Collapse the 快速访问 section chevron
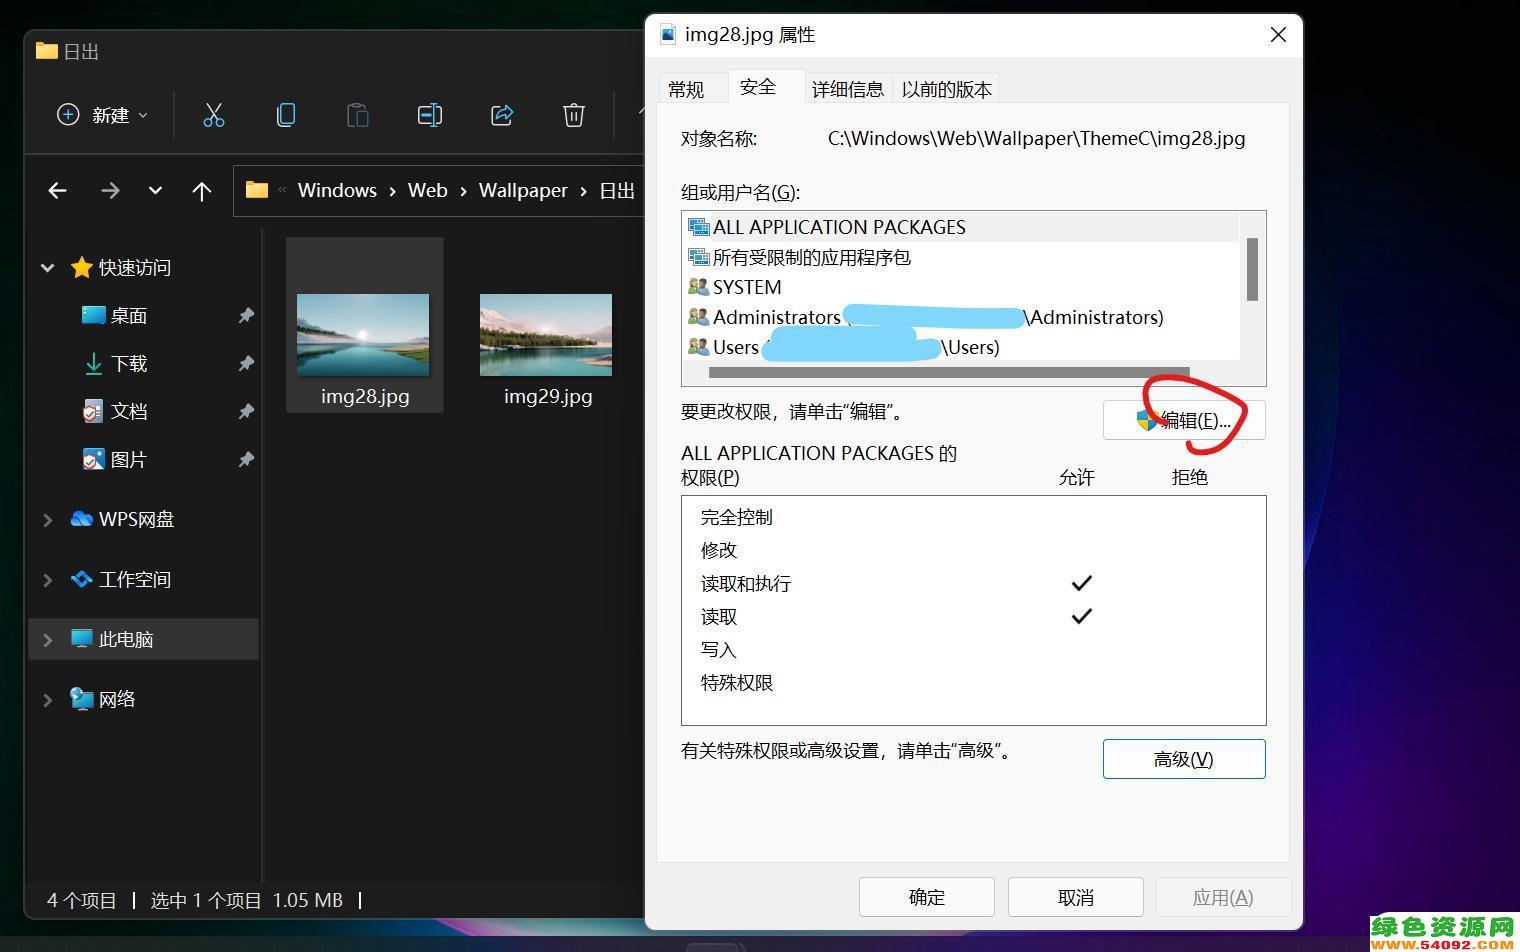Image resolution: width=1520 pixels, height=952 pixels. [47, 267]
